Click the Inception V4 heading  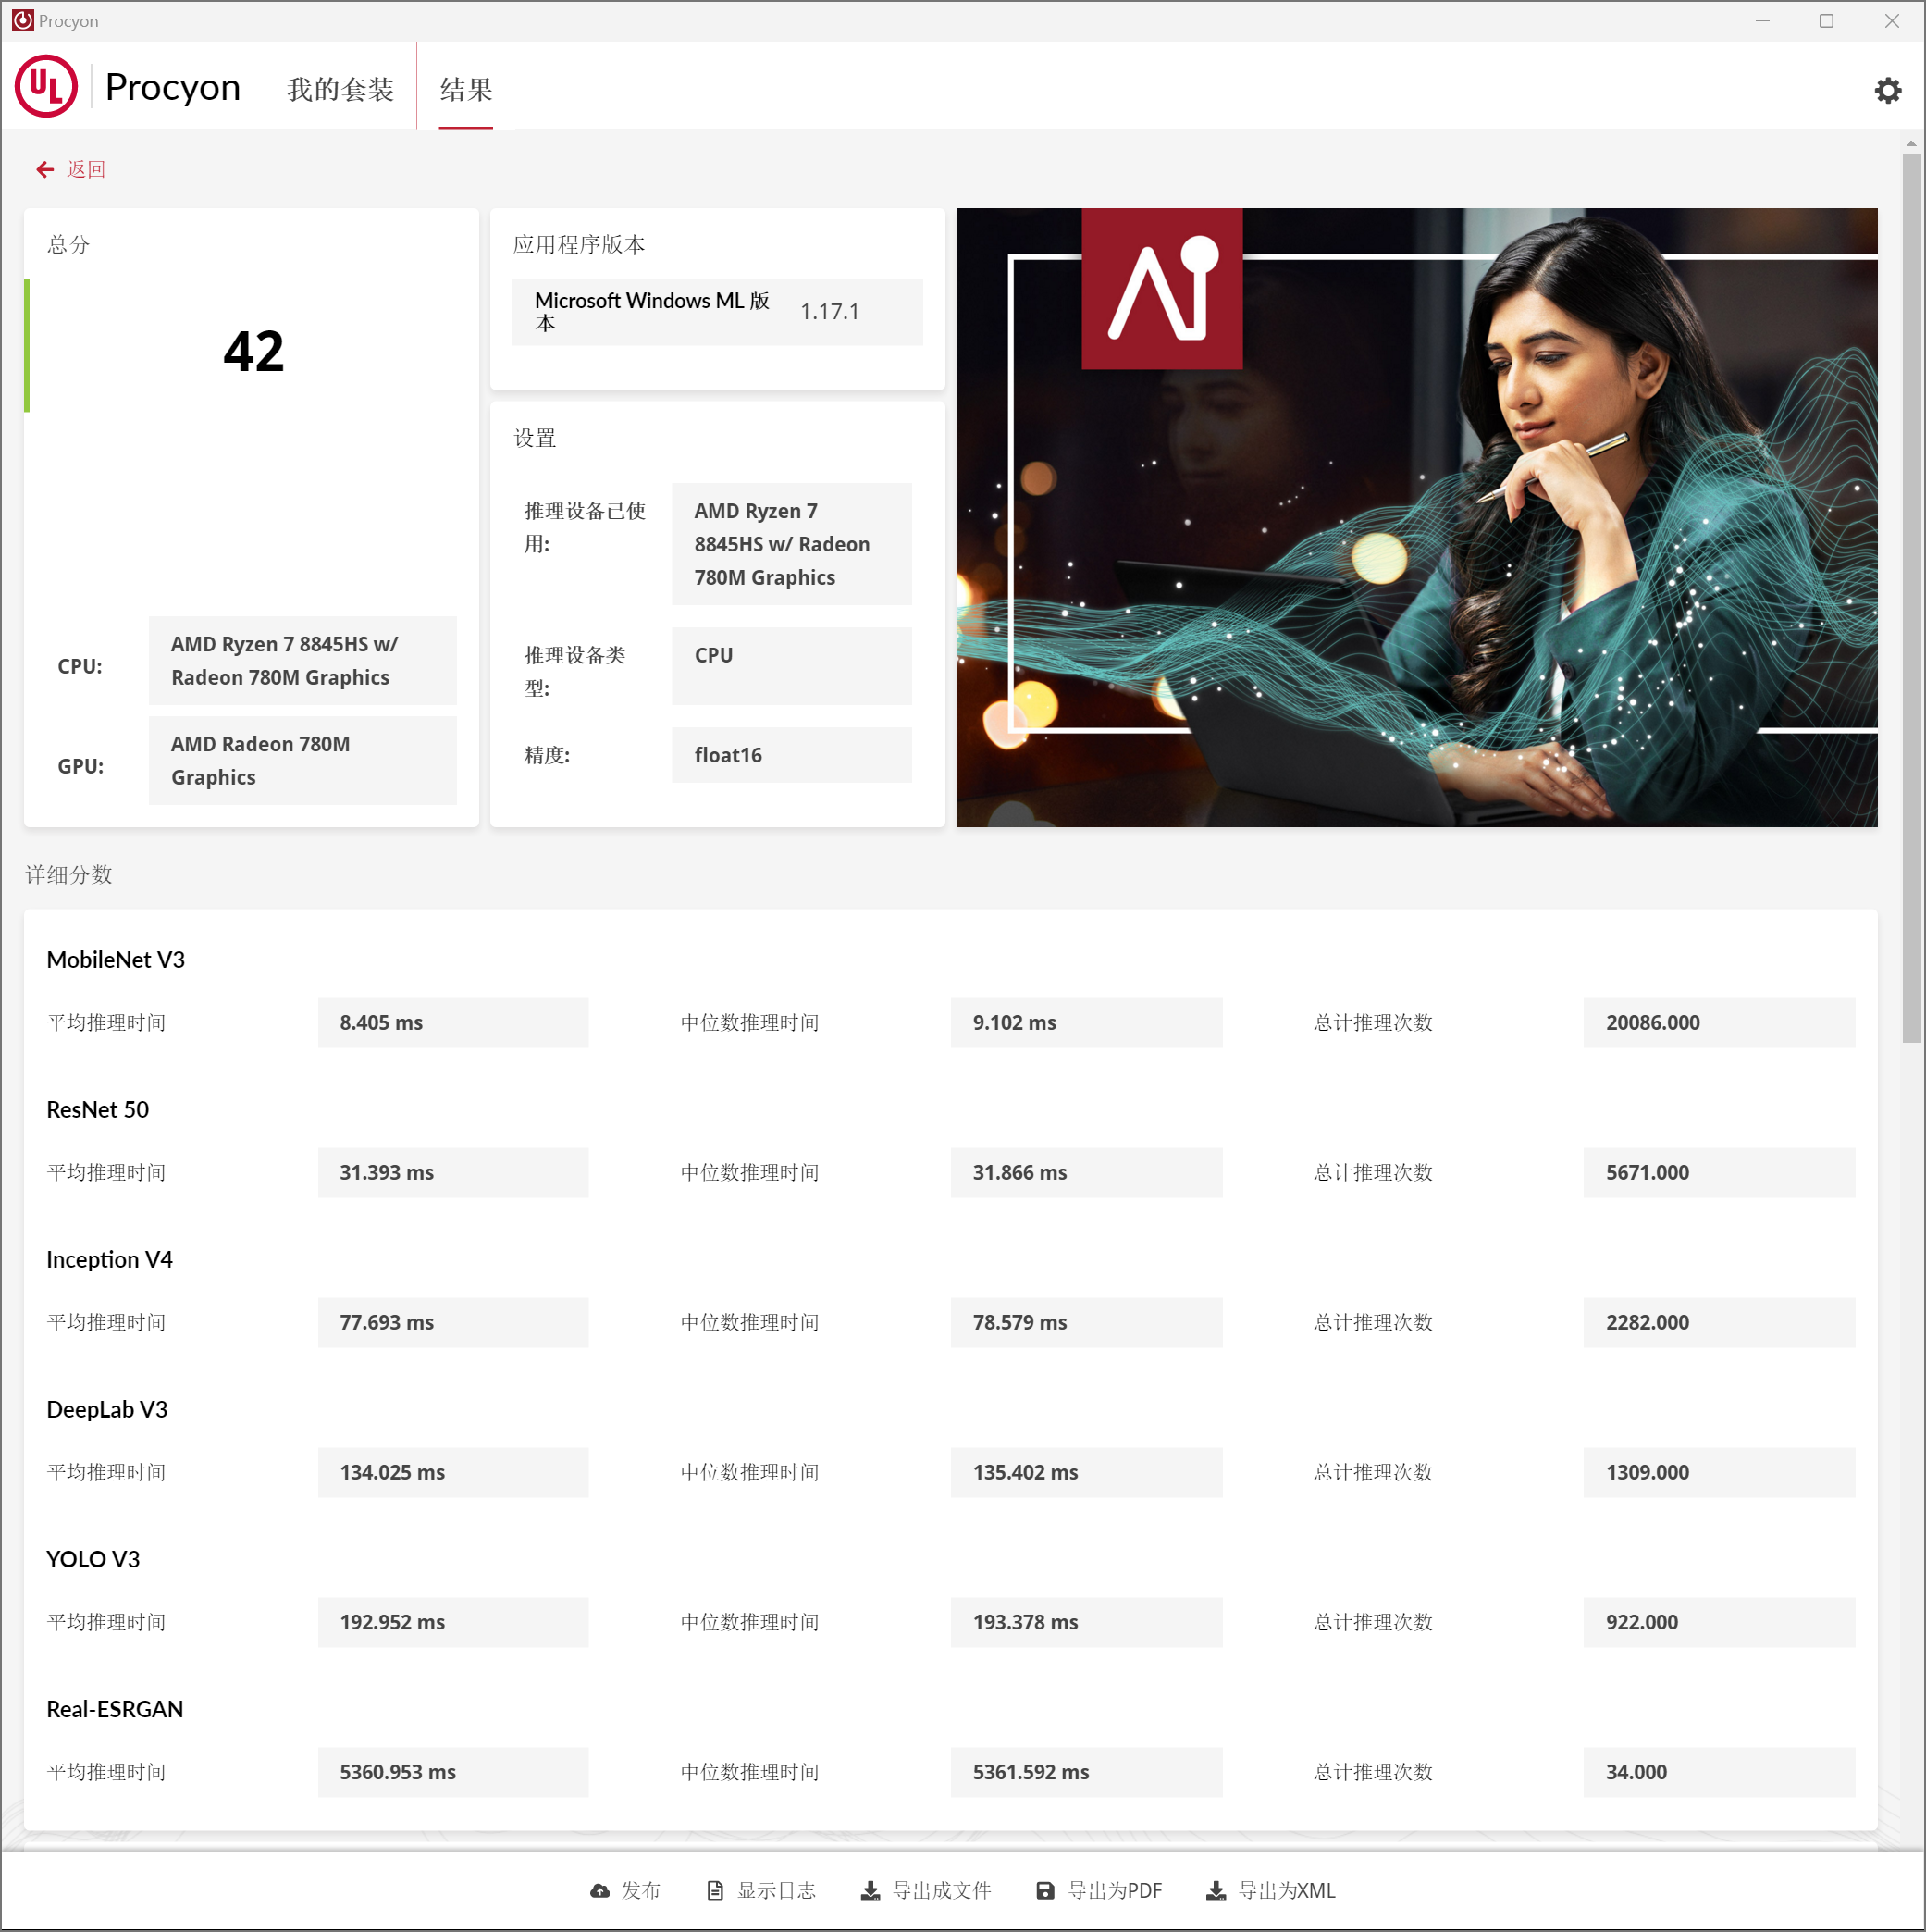coord(110,1259)
